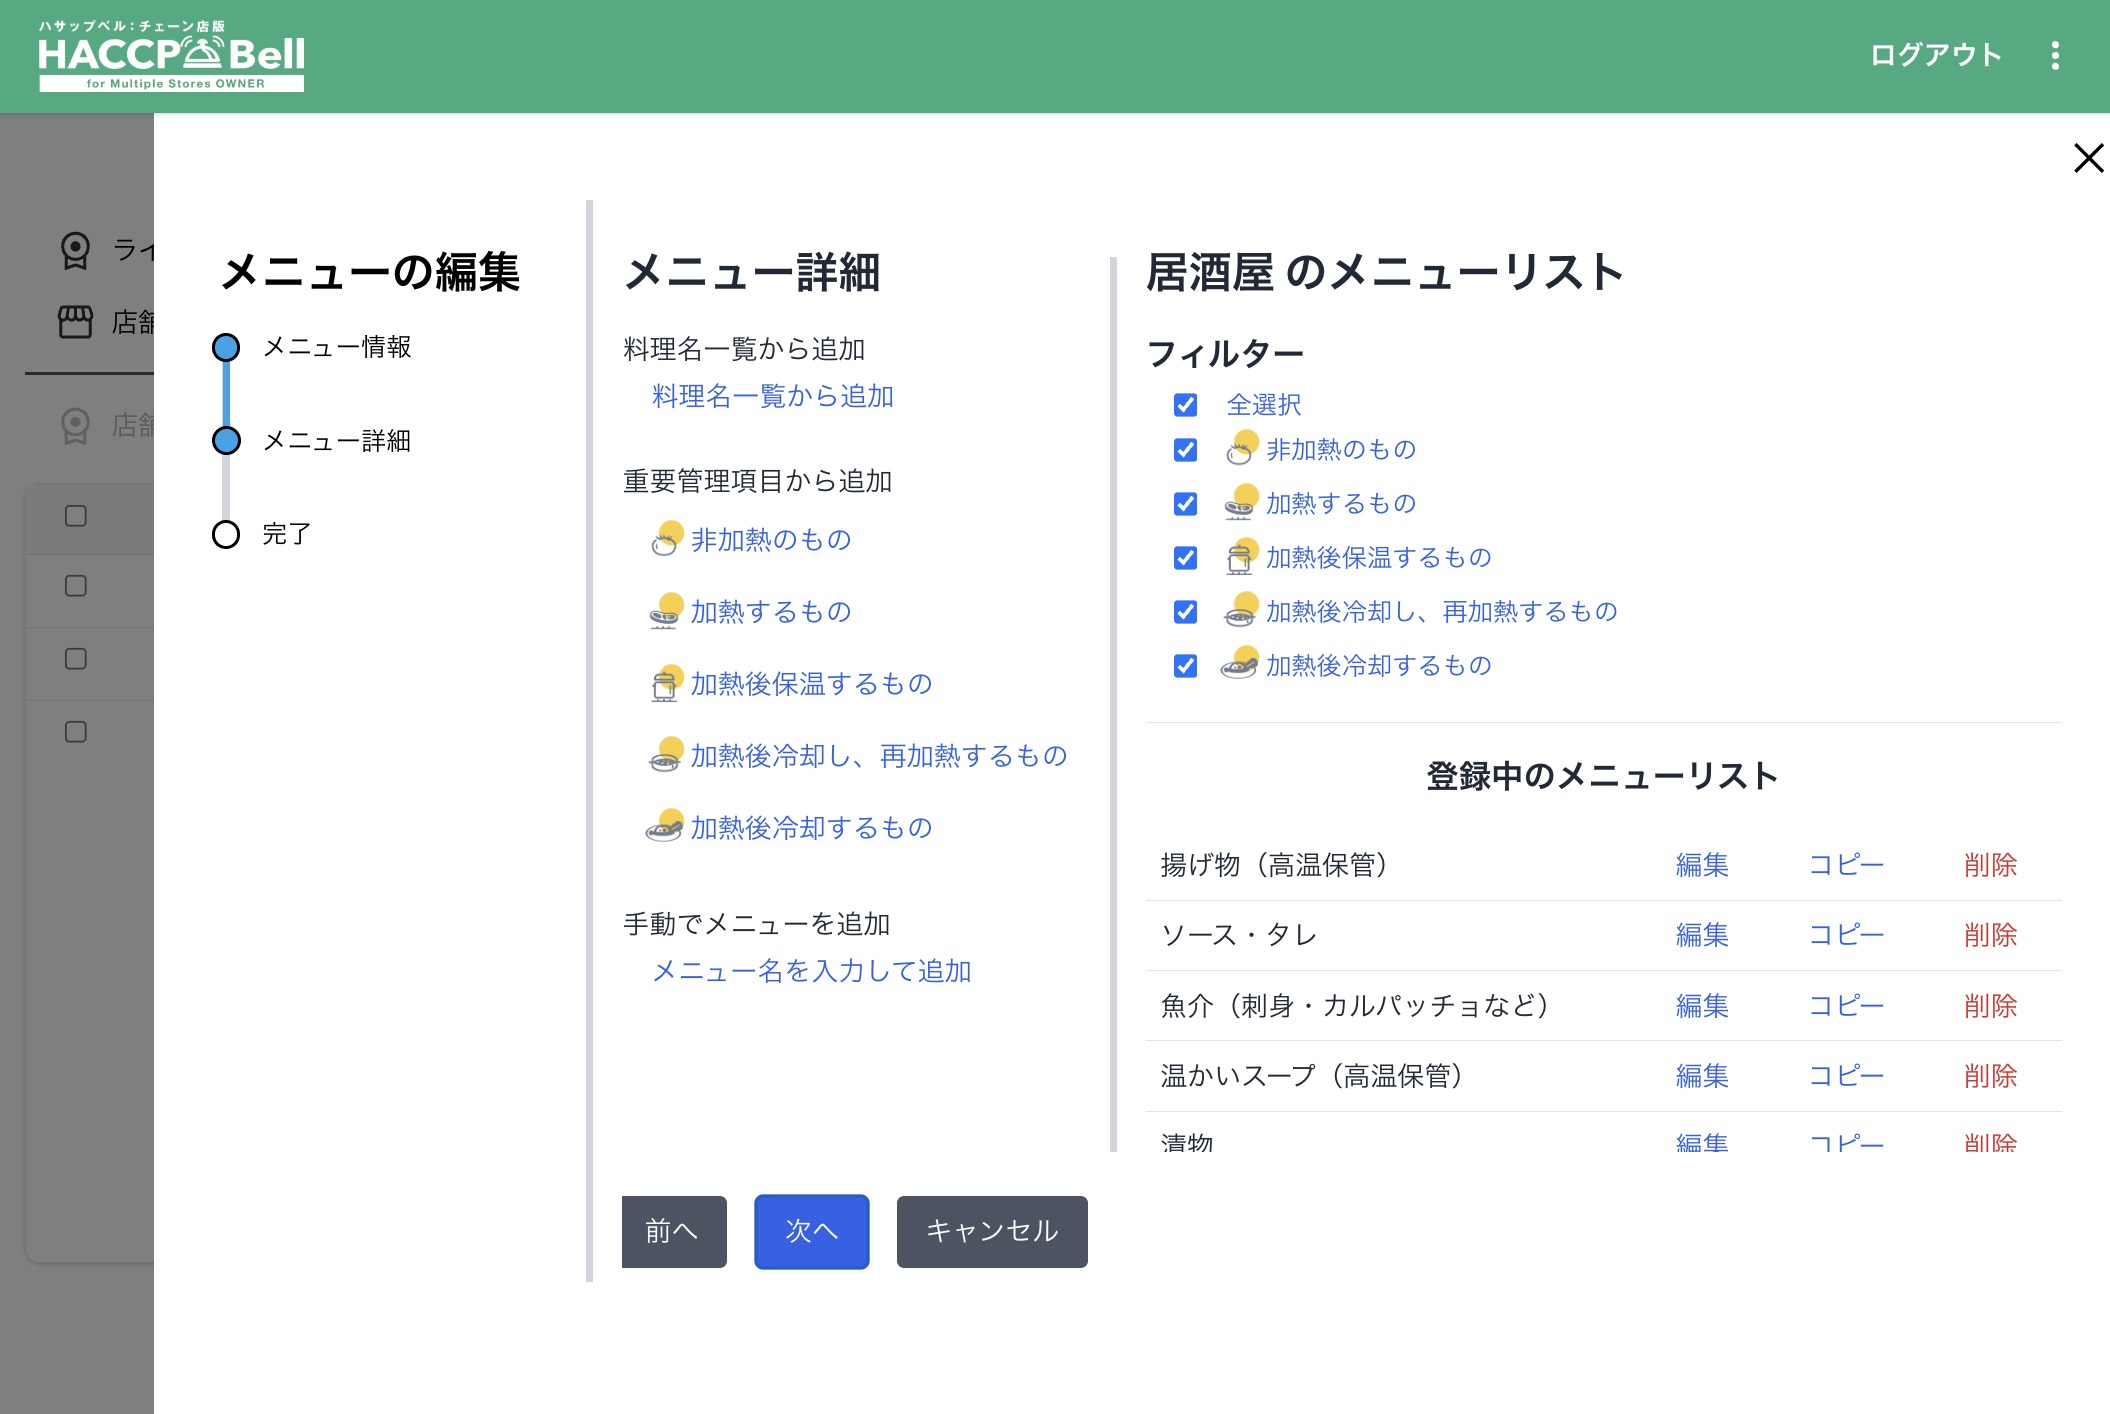The height and width of the screenshot is (1414, 2110).
Task: Click the HACCP Bell logo
Action: (x=171, y=57)
